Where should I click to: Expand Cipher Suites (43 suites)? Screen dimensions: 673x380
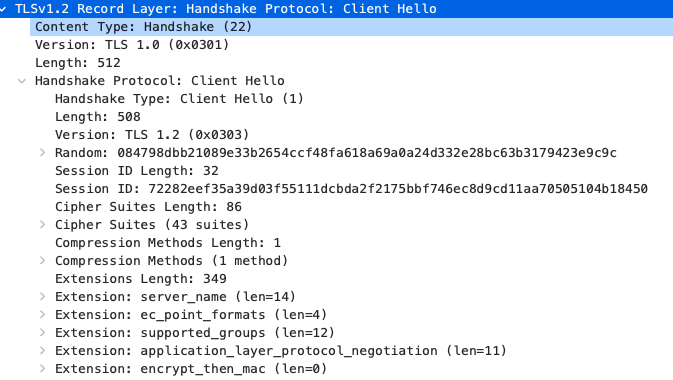(x=42, y=225)
